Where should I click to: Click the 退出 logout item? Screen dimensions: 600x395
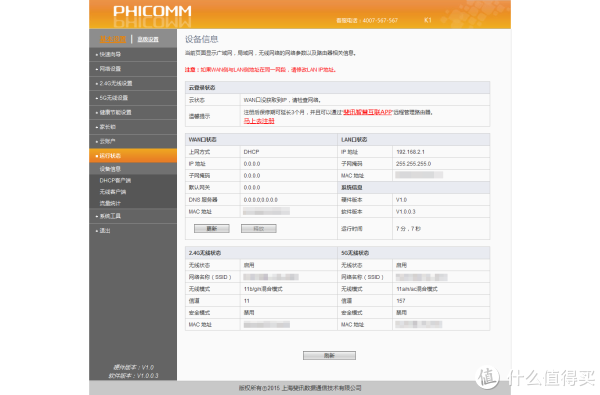pyautogui.click(x=133, y=231)
